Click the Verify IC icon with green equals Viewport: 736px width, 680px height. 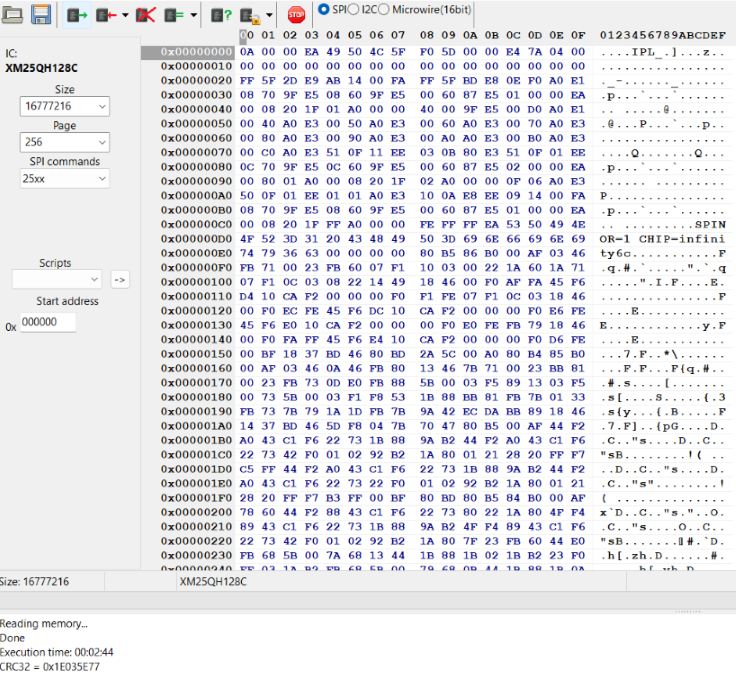click(174, 15)
